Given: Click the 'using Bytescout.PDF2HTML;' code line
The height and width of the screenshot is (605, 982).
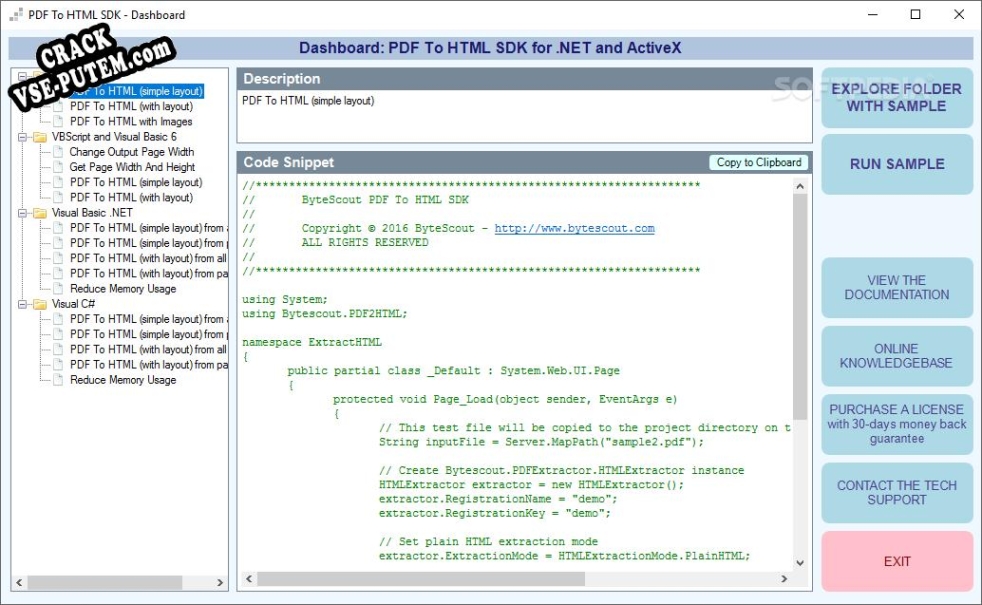Looking at the screenshot, I should 324,314.
